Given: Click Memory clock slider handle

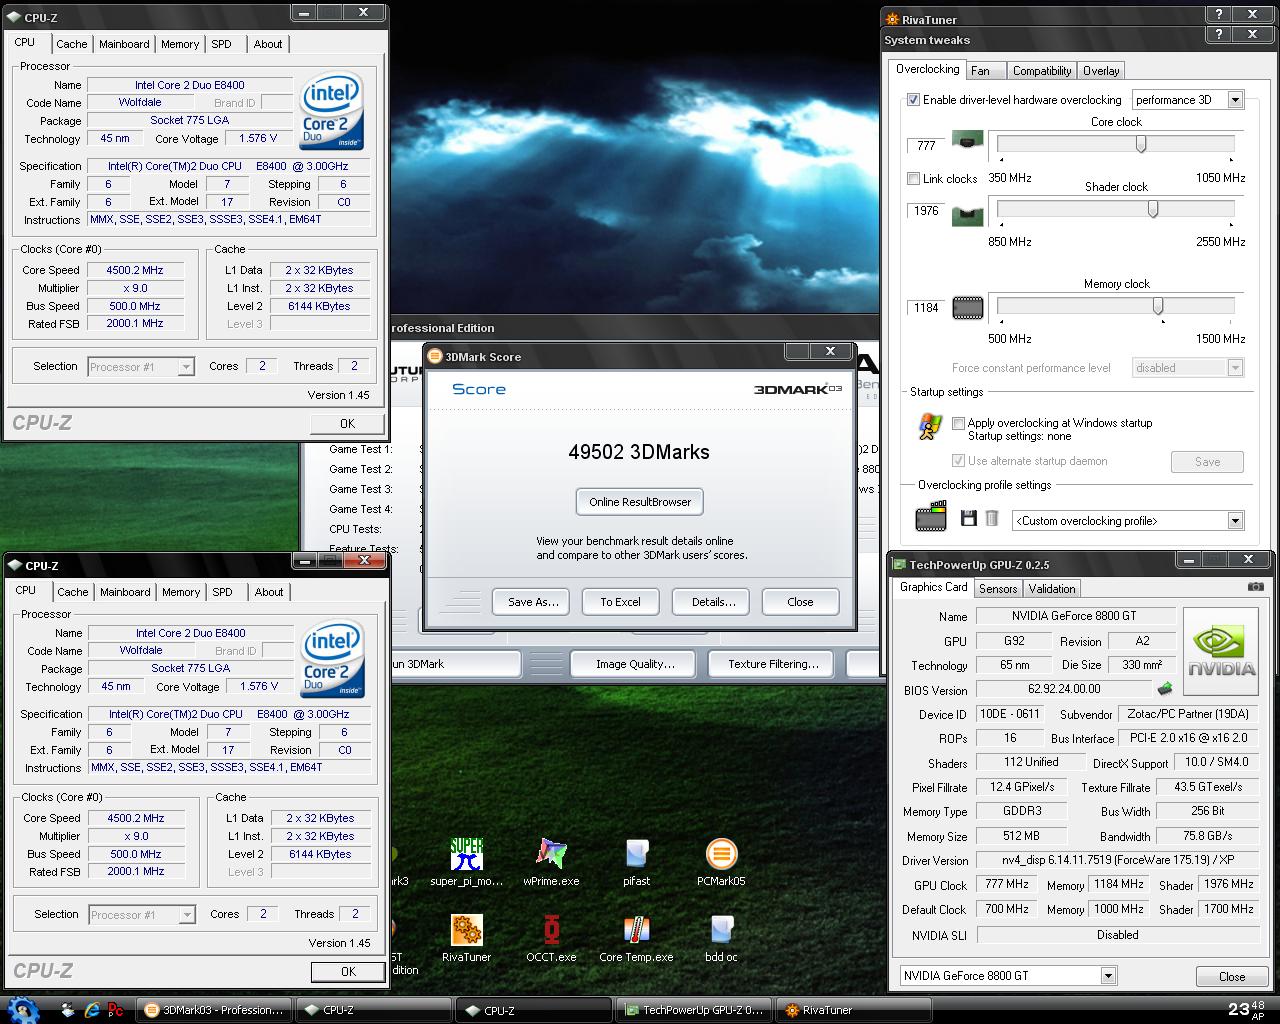Looking at the screenshot, I should (x=1158, y=306).
